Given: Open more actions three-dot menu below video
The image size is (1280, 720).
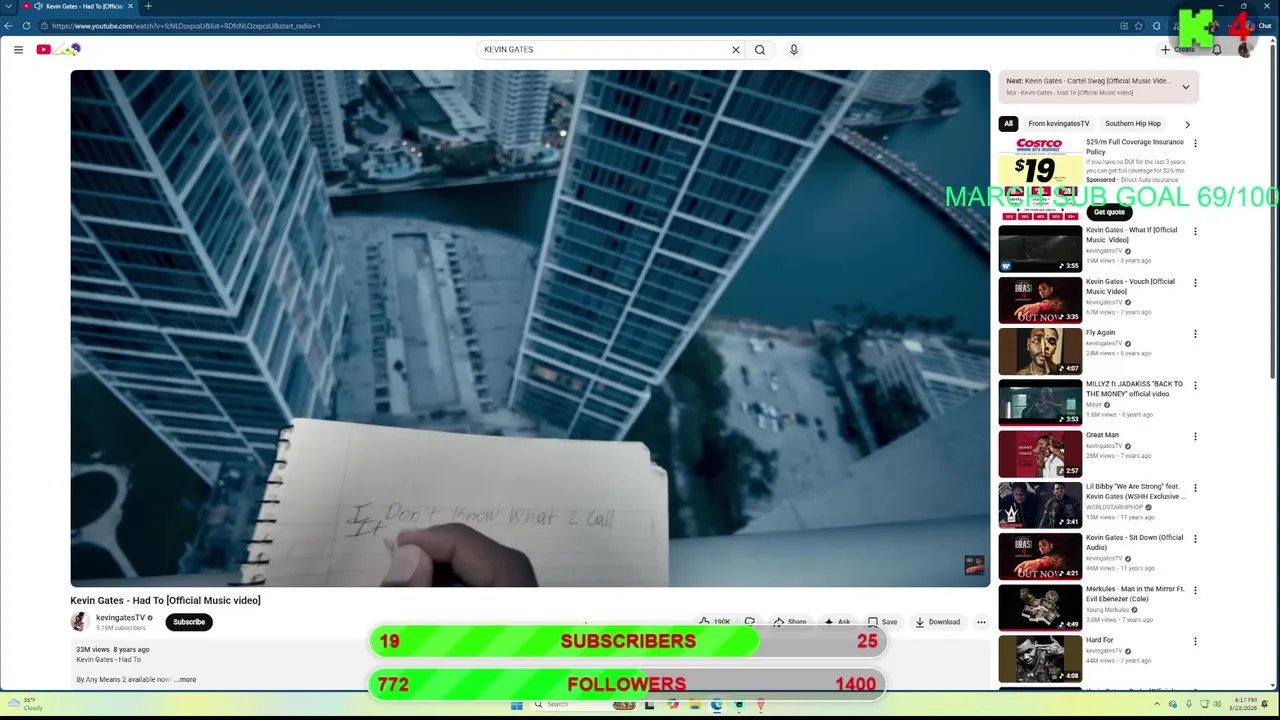Looking at the screenshot, I should click(981, 622).
